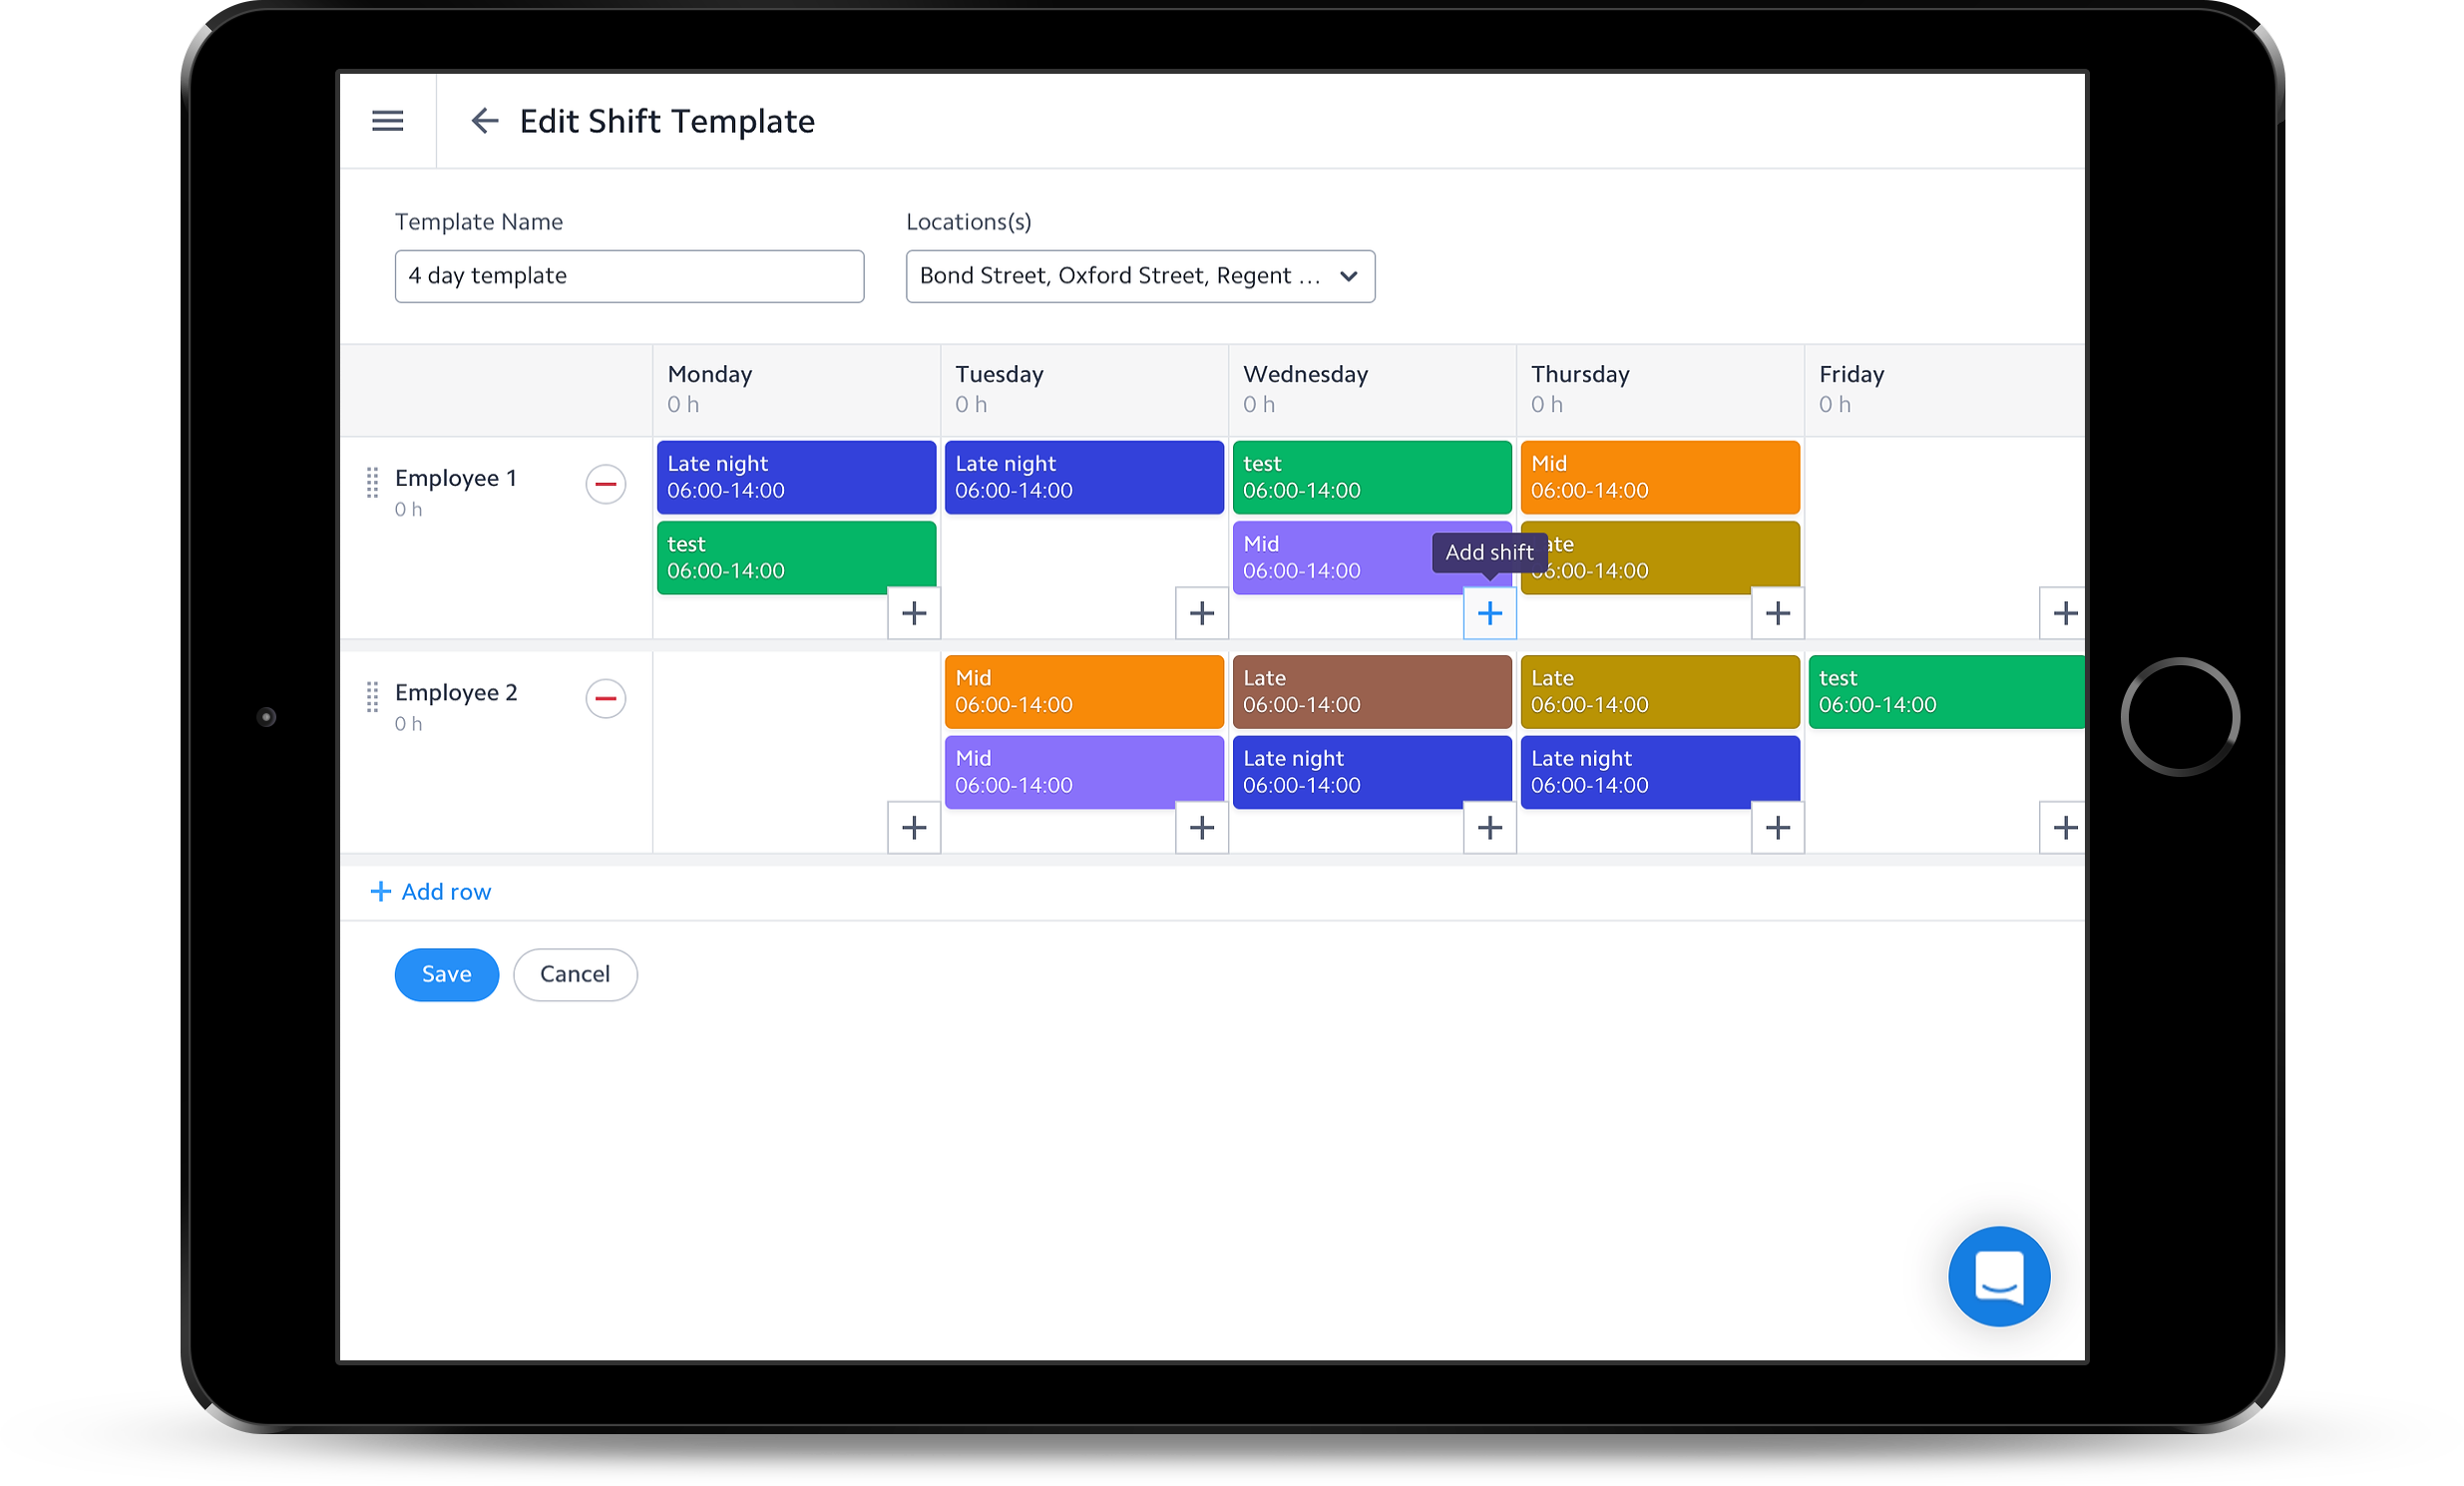Add shift for Employee 1 on Wednesday
Viewport: 2464px width, 1486px height.
(1489, 613)
